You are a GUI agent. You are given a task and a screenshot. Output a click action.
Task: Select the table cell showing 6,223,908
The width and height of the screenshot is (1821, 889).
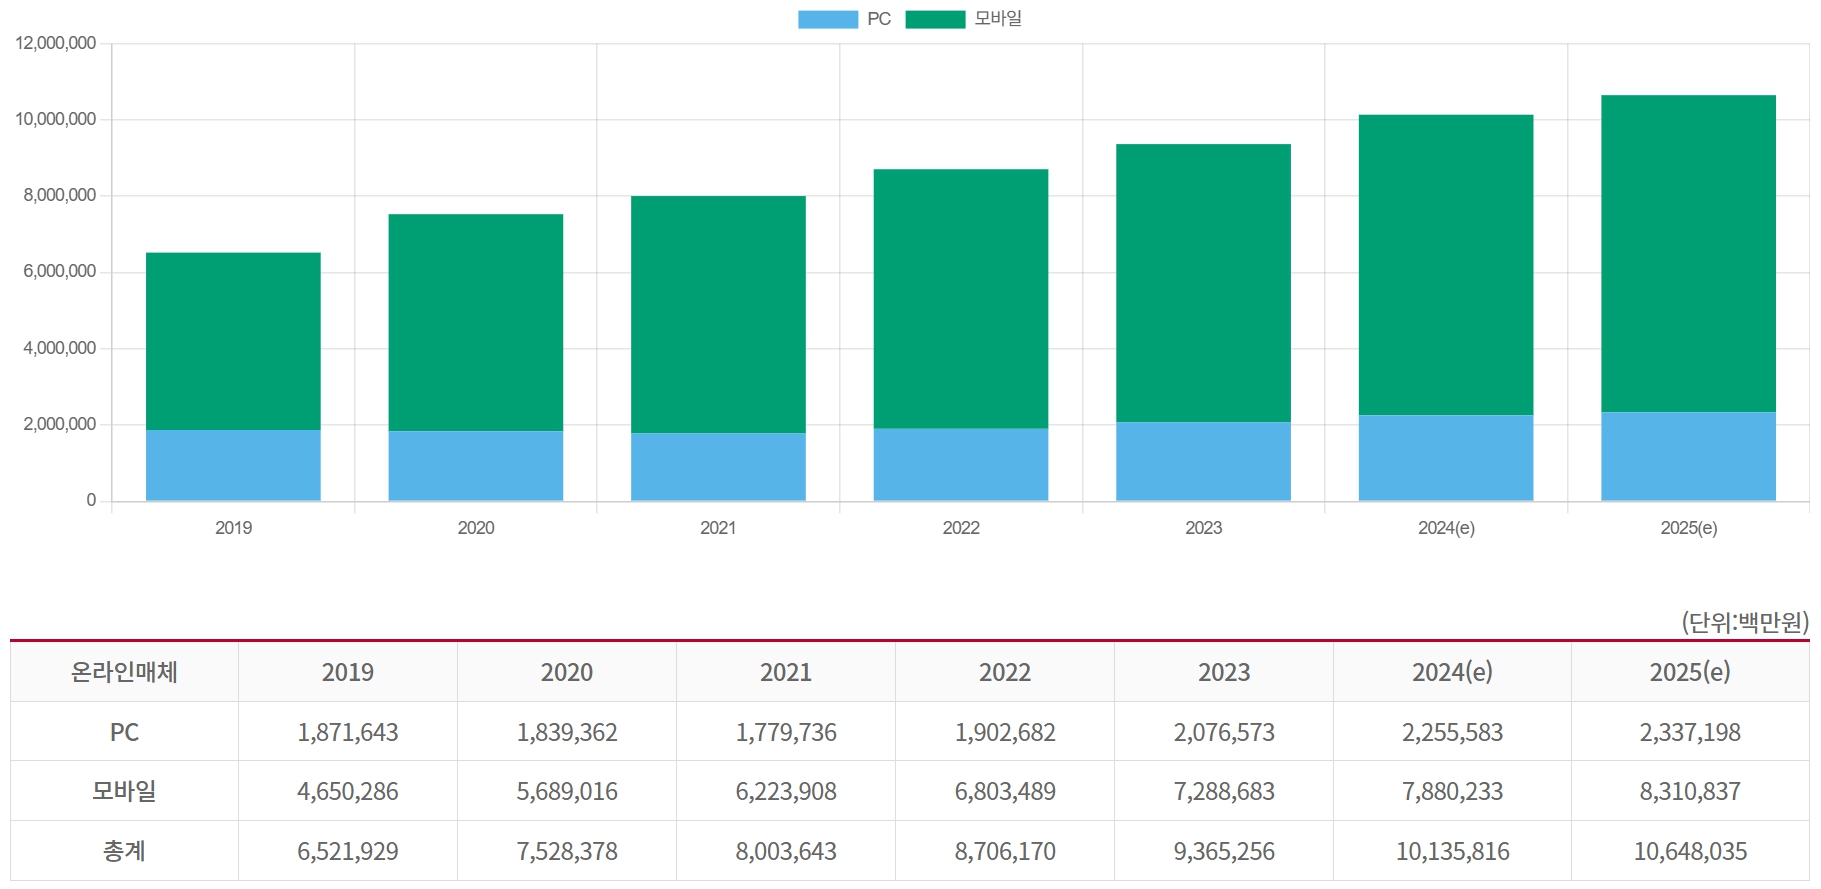coord(786,791)
